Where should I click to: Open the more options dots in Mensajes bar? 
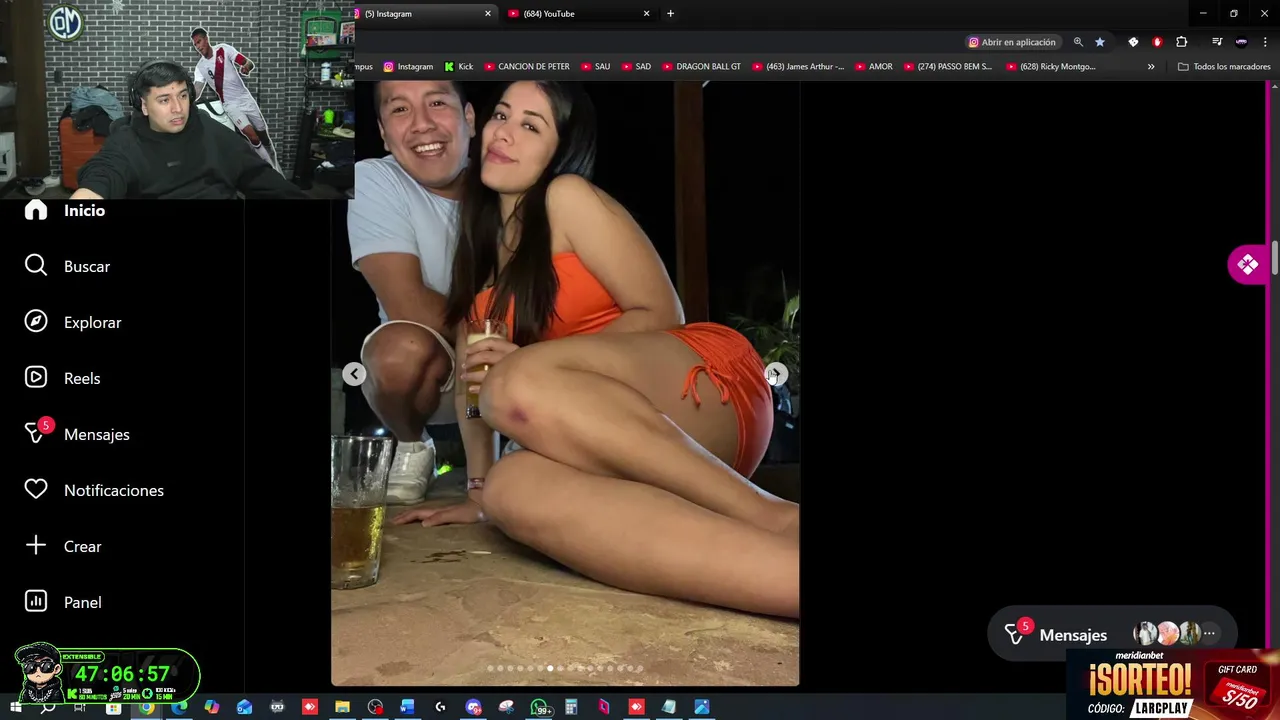click(1209, 634)
